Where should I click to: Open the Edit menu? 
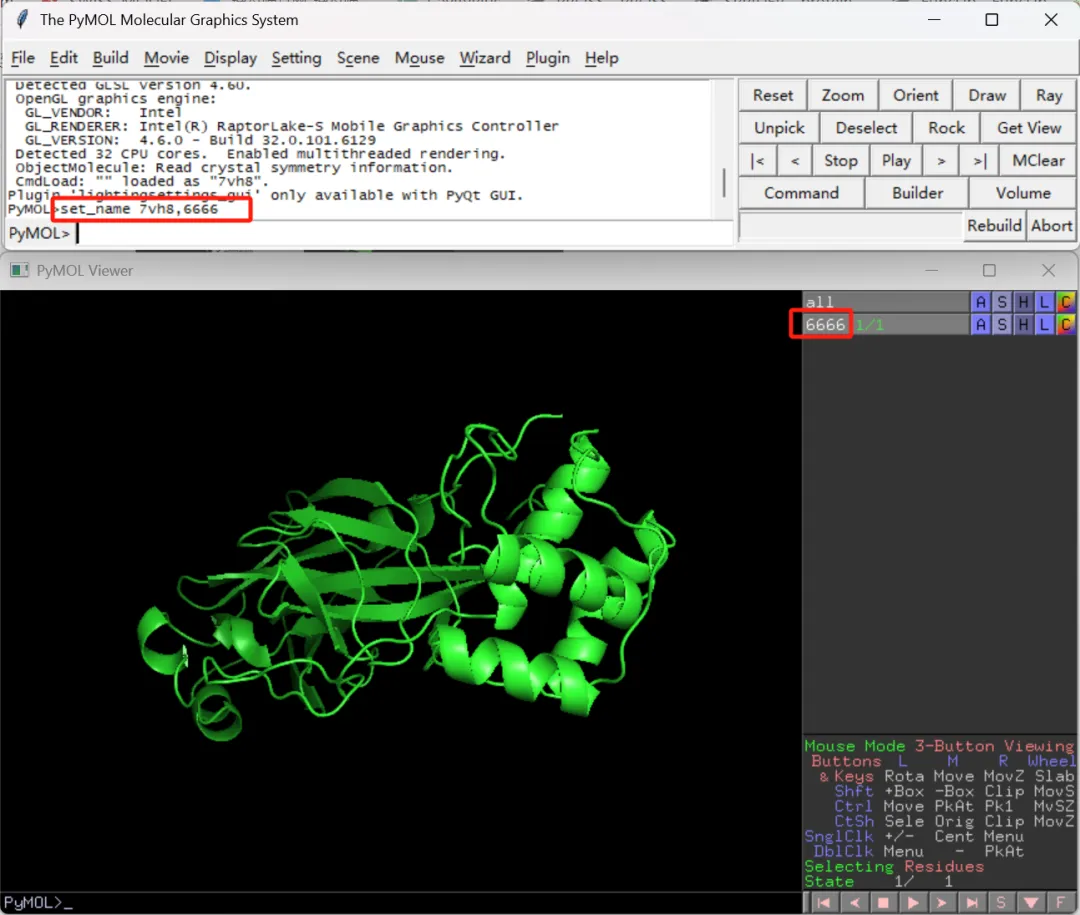63,58
